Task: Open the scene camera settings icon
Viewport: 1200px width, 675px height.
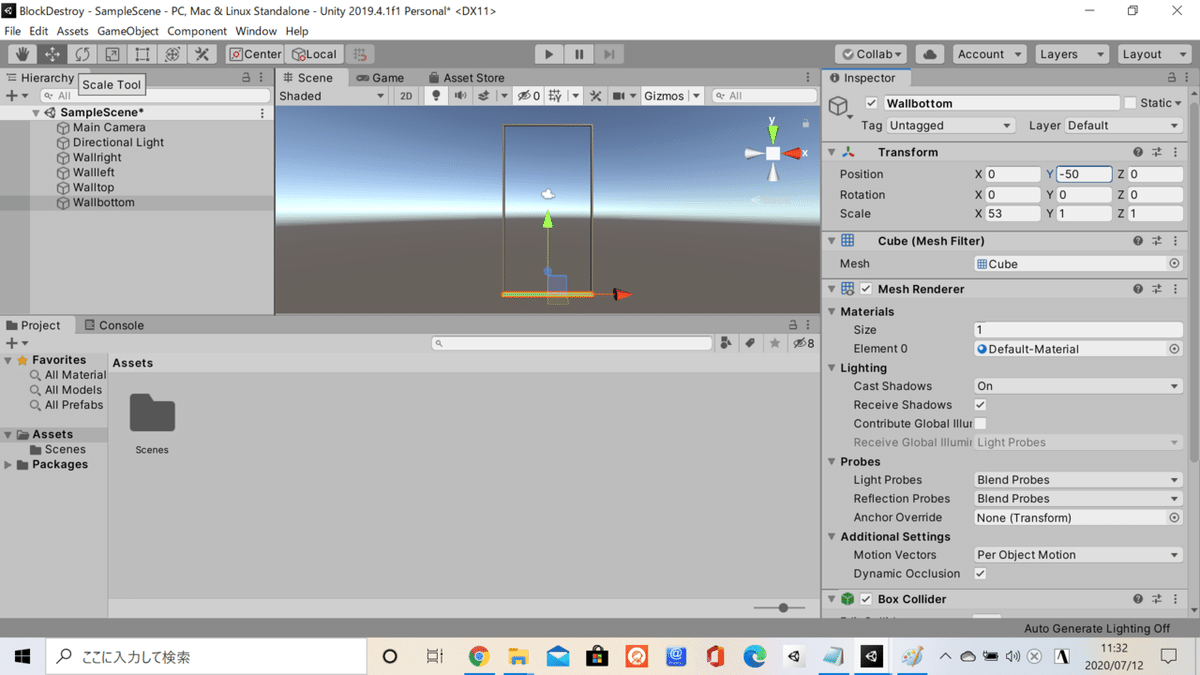Action: point(618,96)
